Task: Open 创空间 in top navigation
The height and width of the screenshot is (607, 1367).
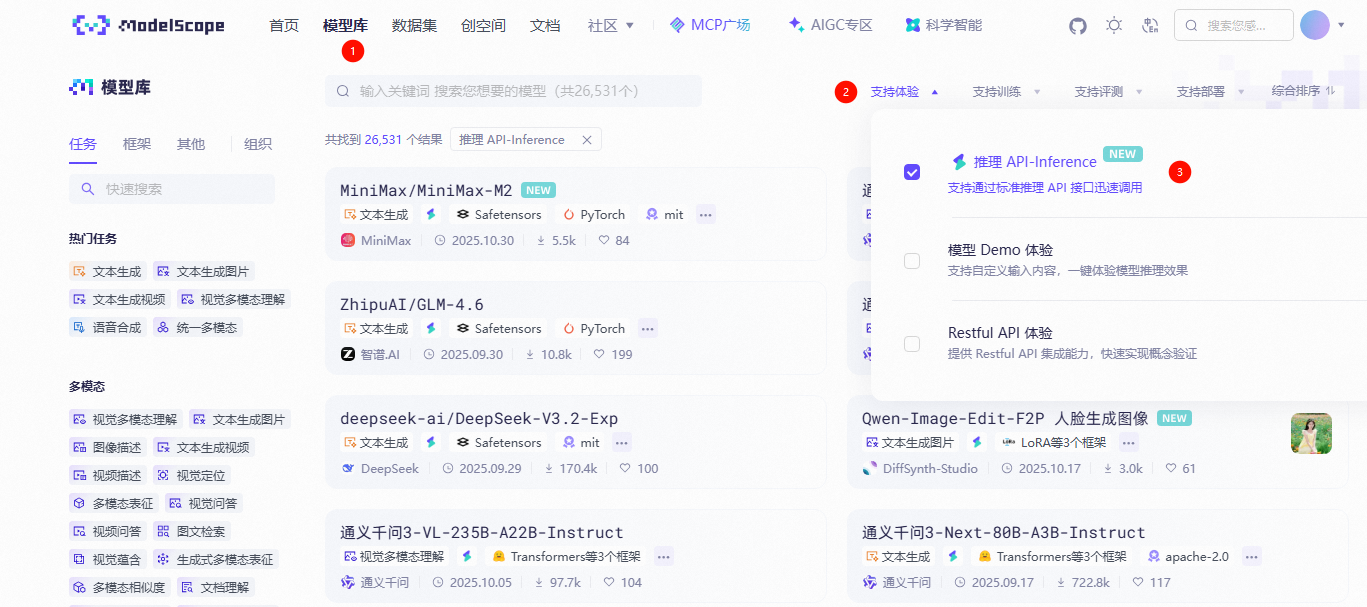Action: [484, 25]
